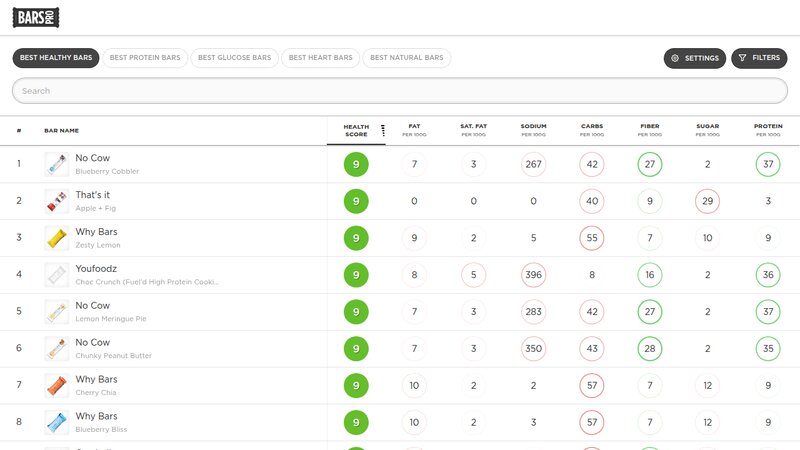Click sodium value 396 for Youfoodz

[x=534, y=275]
